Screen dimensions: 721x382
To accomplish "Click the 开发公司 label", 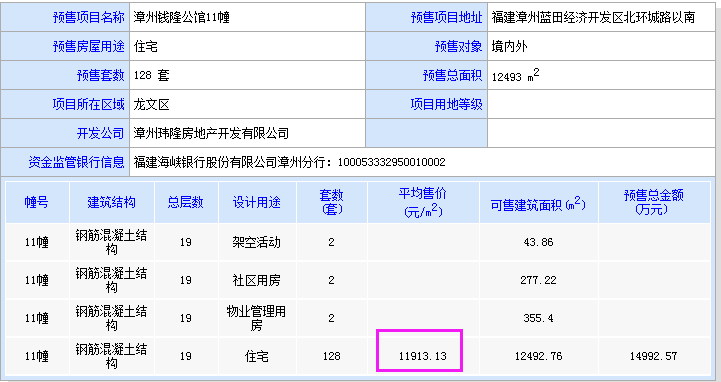I will coord(100,133).
